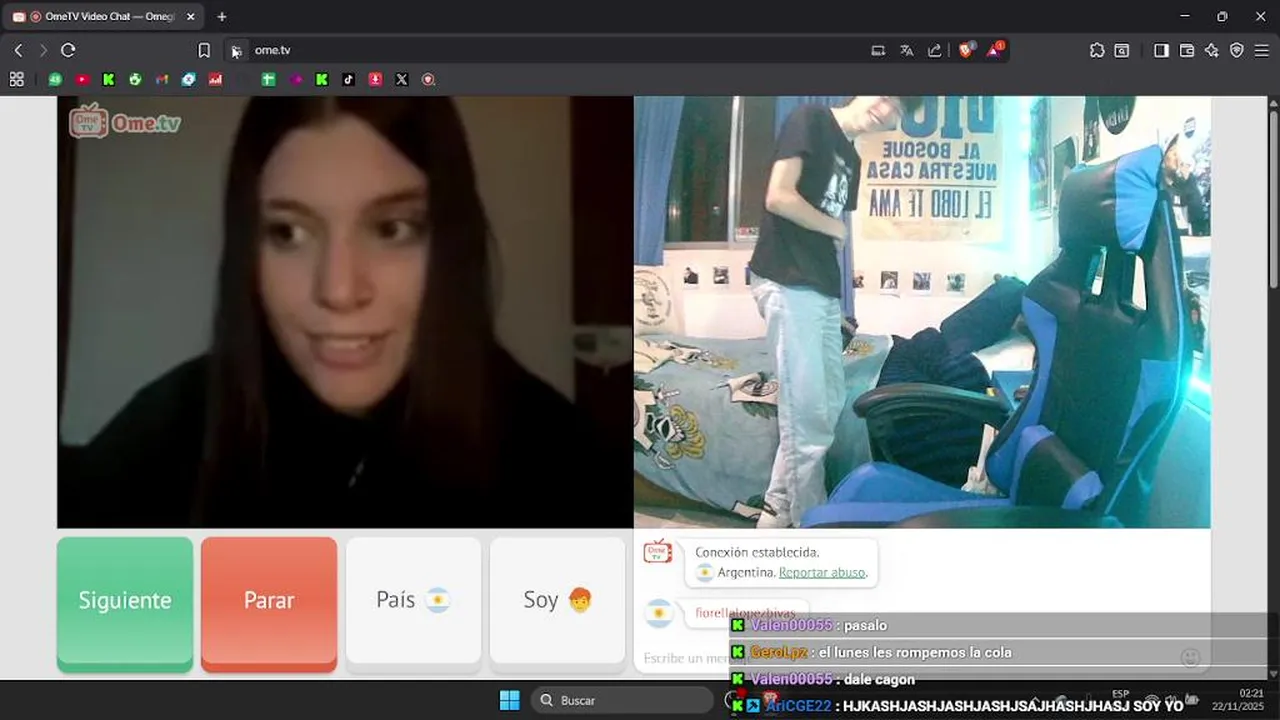Screen dimensions: 1280x720
Task: Open the Gmail bookmark
Action: point(162,79)
